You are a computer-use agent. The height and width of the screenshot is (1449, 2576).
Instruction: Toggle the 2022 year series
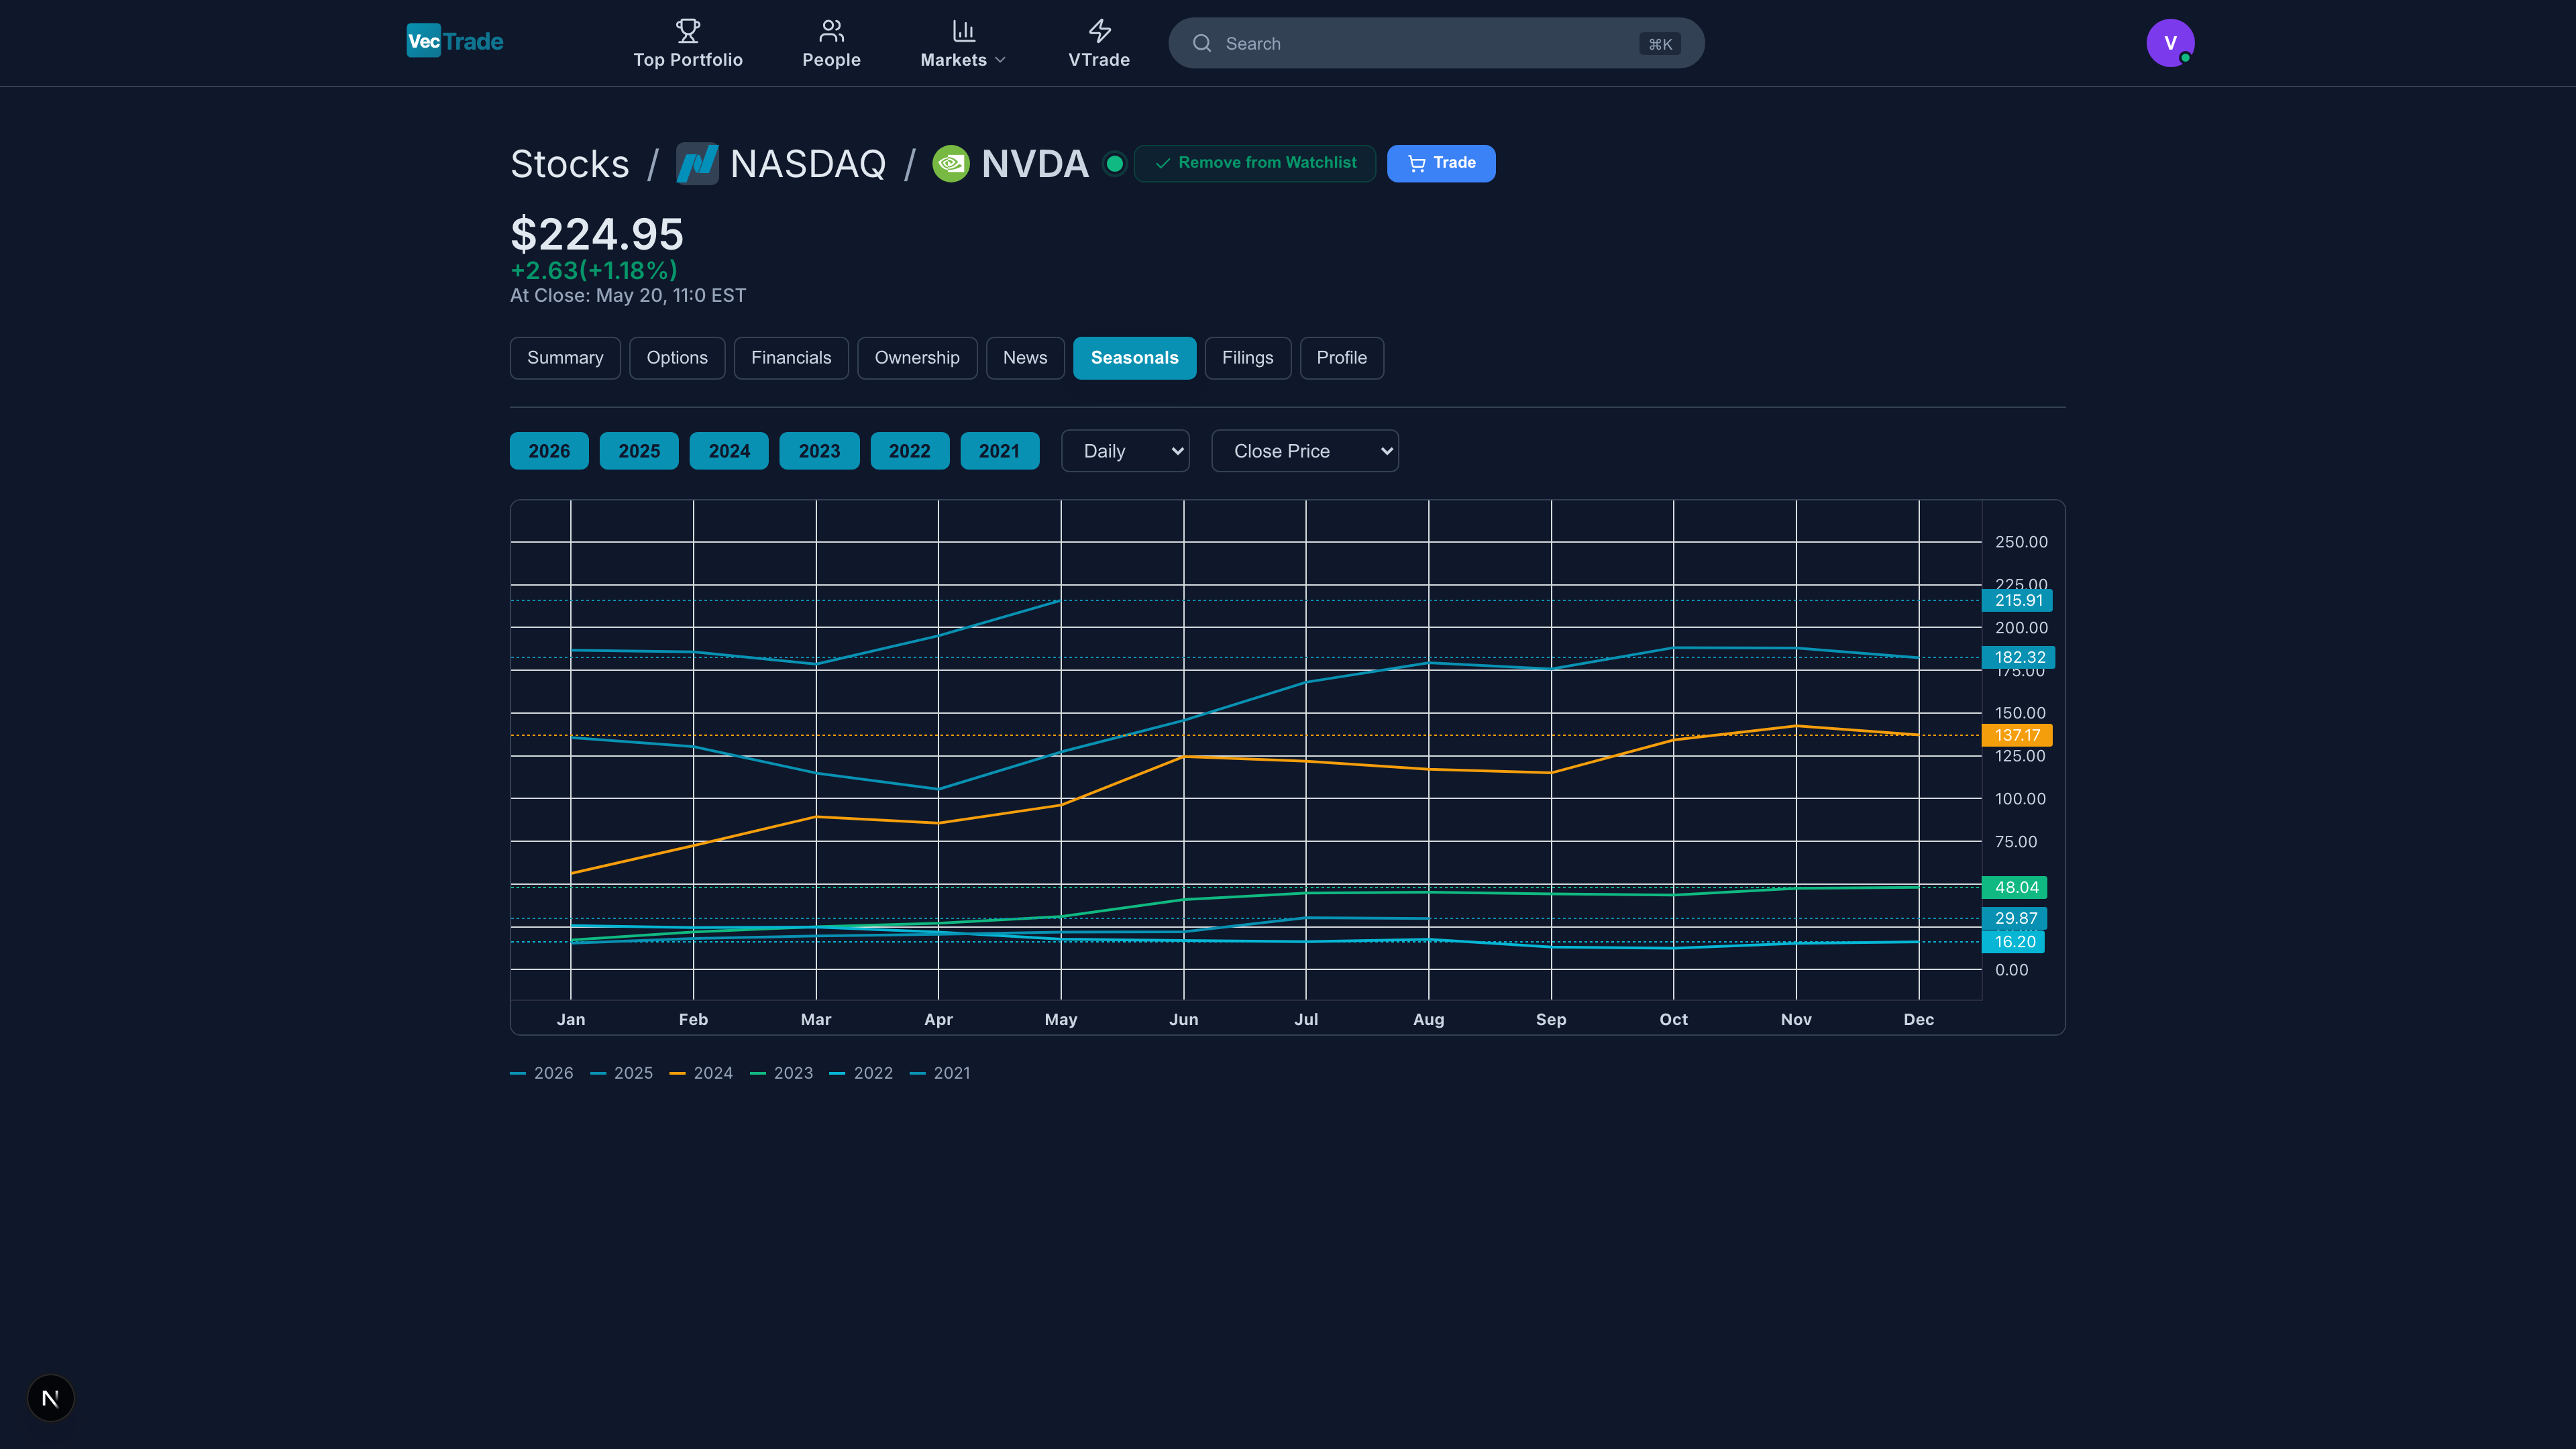(x=909, y=451)
